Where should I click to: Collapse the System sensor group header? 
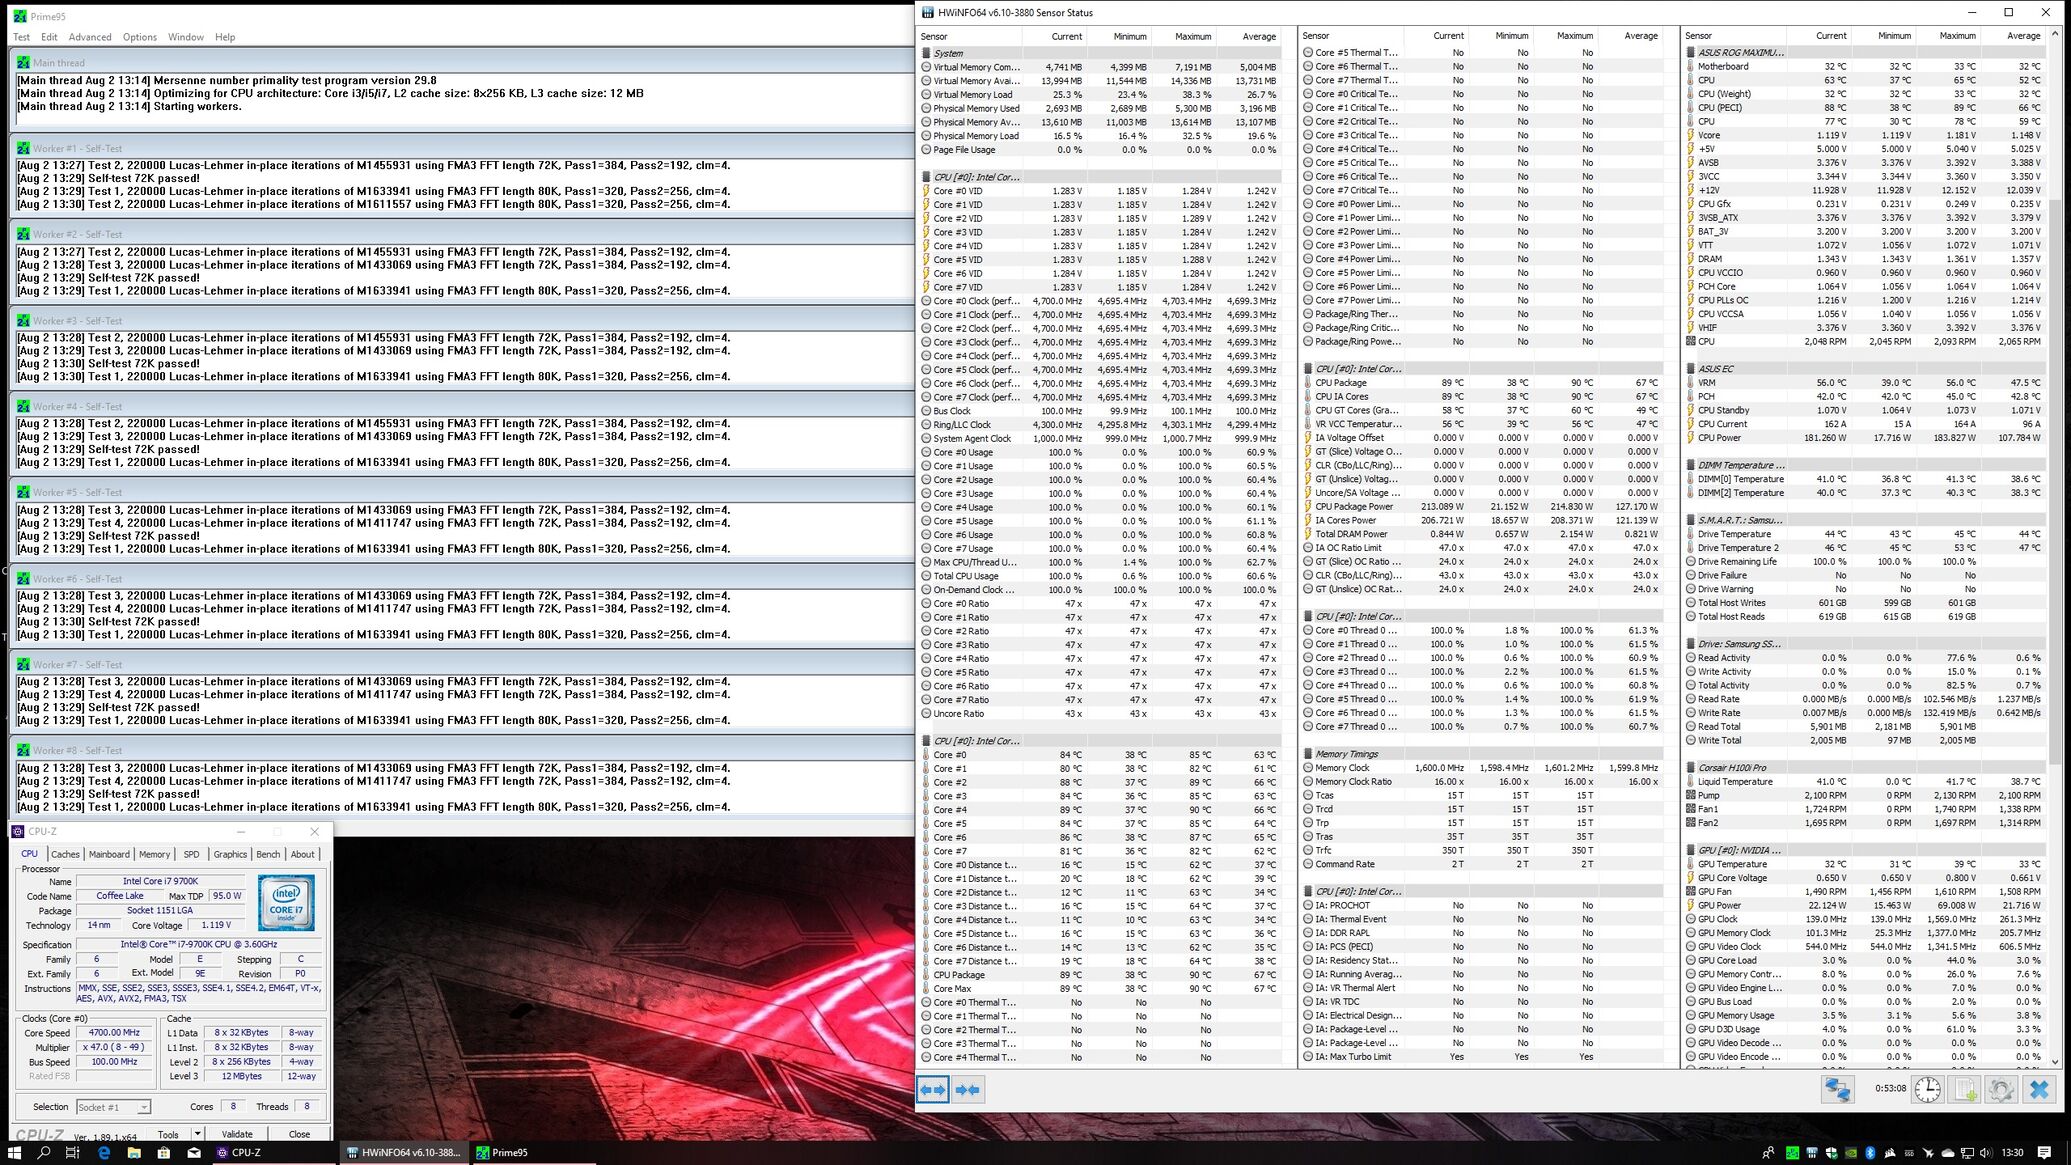pyautogui.click(x=947, y=53)
